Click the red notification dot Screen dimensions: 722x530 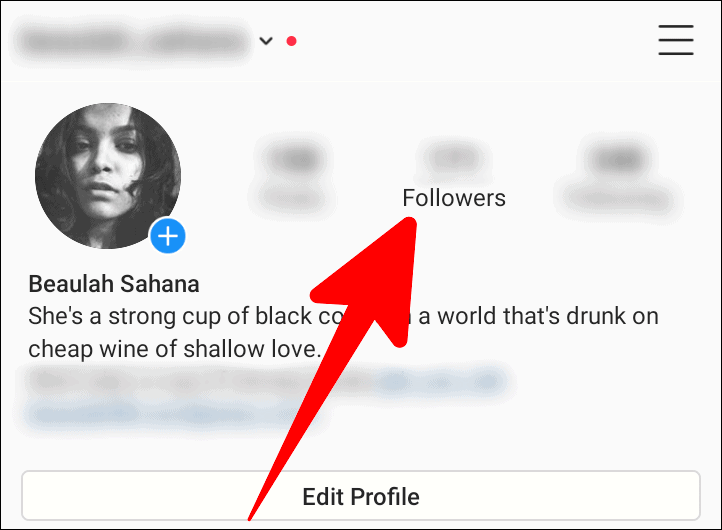(291, 41)
